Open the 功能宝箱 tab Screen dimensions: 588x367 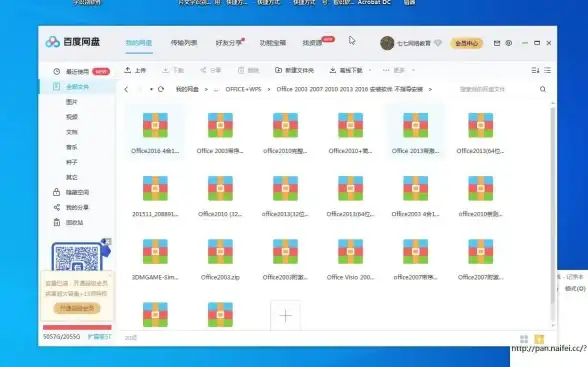273,43
